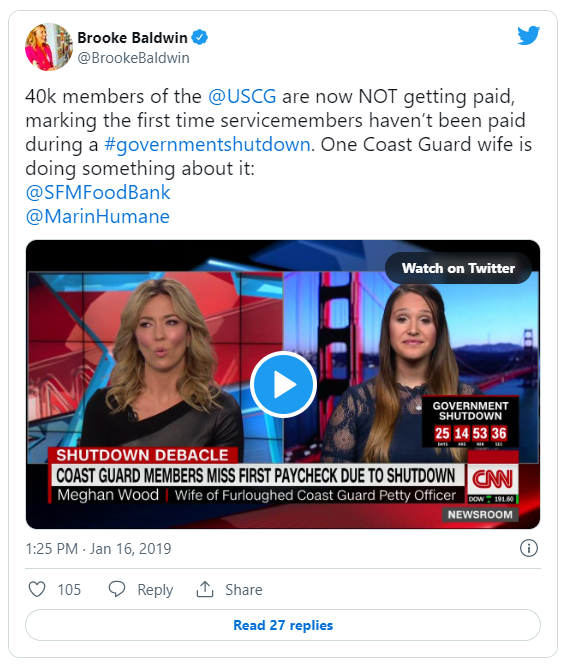This screenshot has height=670, width=567.
Task: Open the tweet timestamp Jan 16, 2019
Action: [x=98, y=549]
